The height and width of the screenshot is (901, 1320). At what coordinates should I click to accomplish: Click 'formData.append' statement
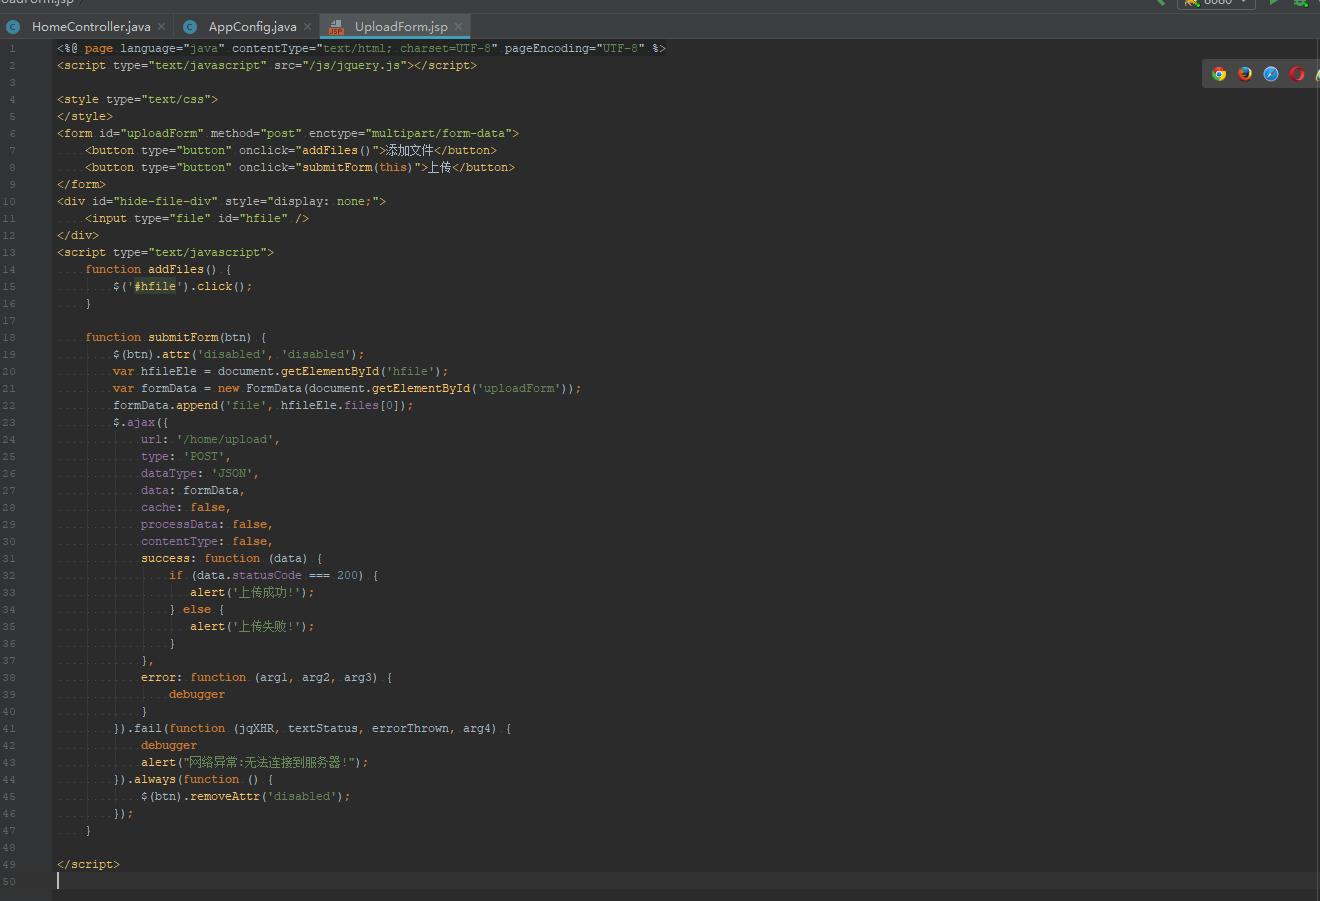click(x=263, y=405)
